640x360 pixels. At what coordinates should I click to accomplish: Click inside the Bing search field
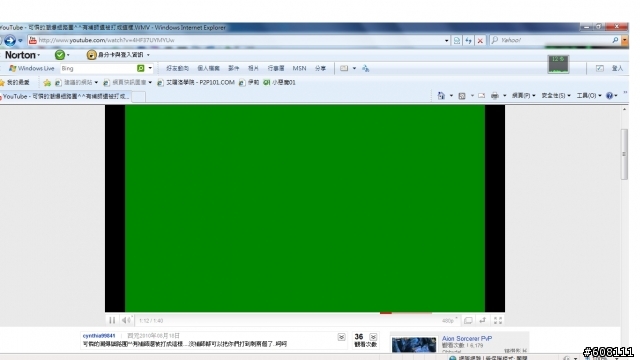tap(98, 68)
